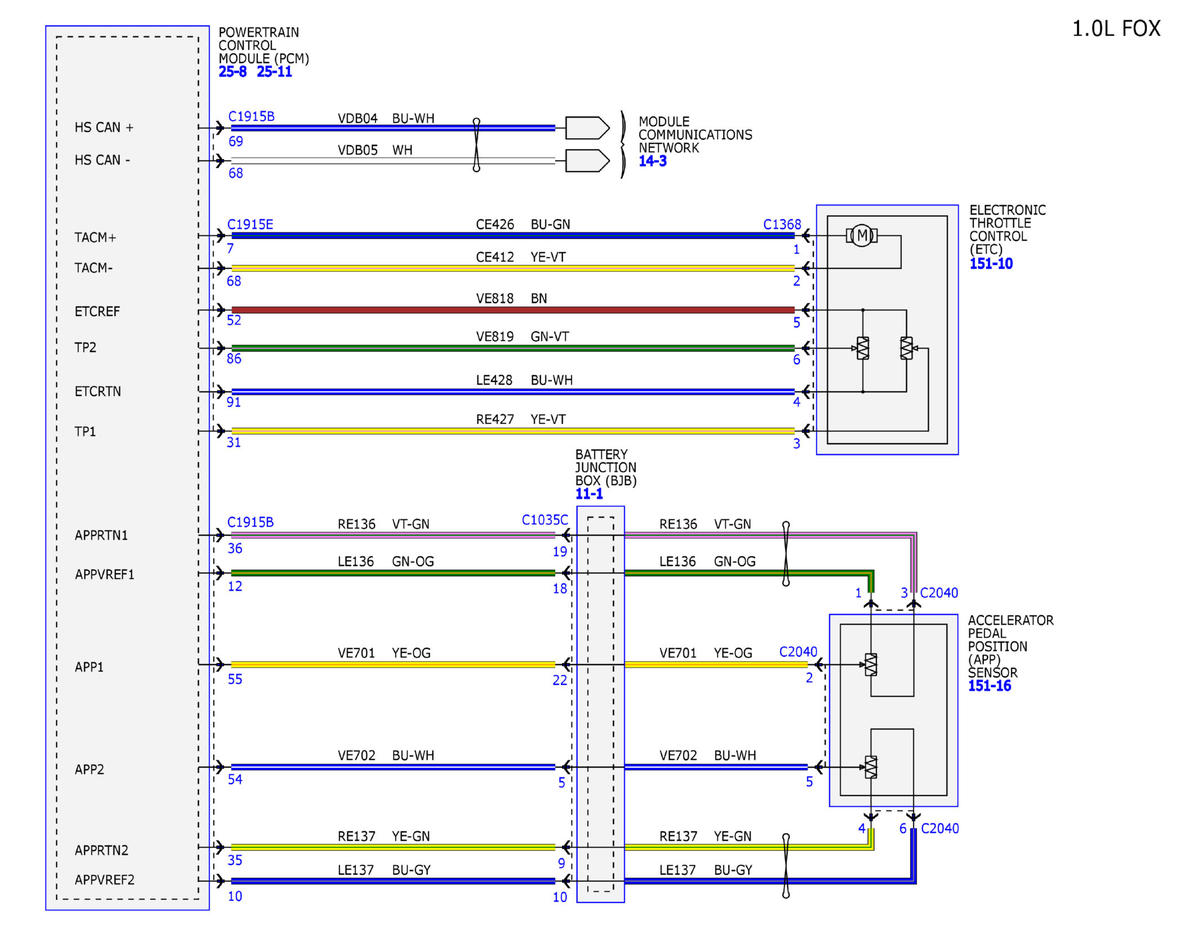
Task: Click pin number 12 on APPVREF1
Action: pos(235,587)
